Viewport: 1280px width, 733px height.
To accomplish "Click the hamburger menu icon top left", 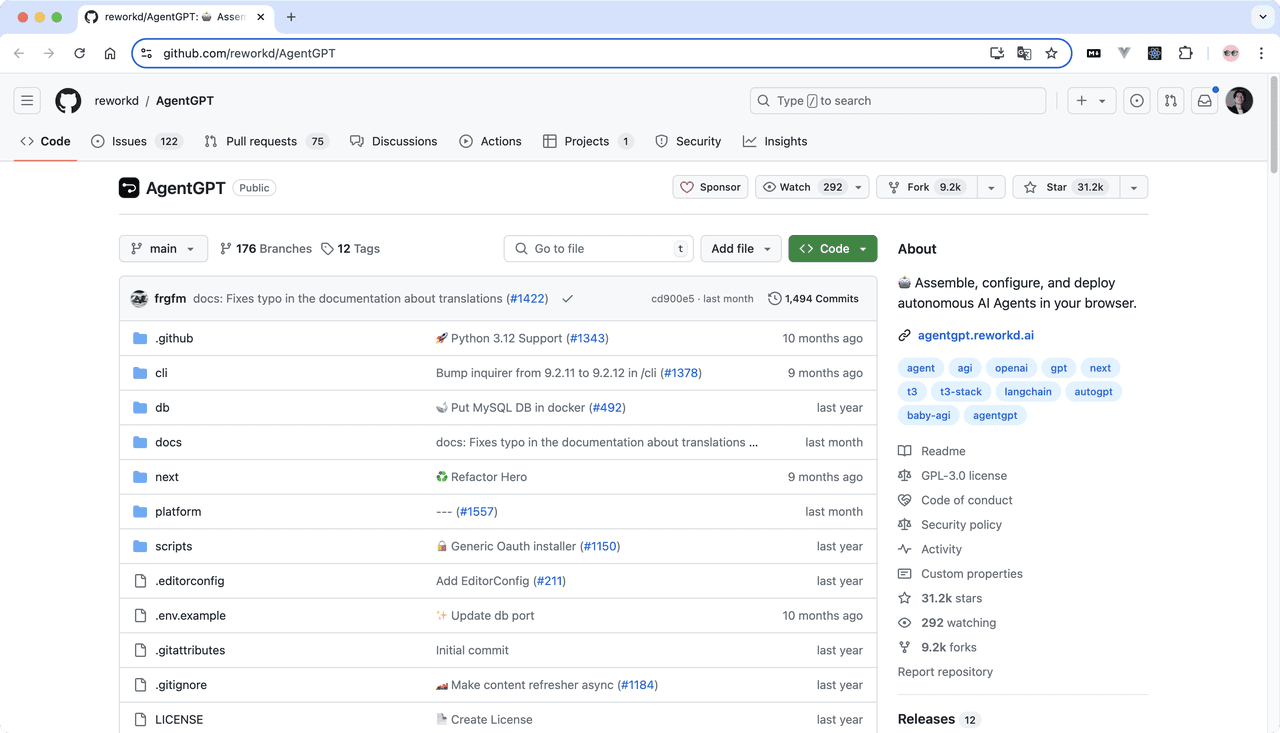I will (x=27, y=100).
